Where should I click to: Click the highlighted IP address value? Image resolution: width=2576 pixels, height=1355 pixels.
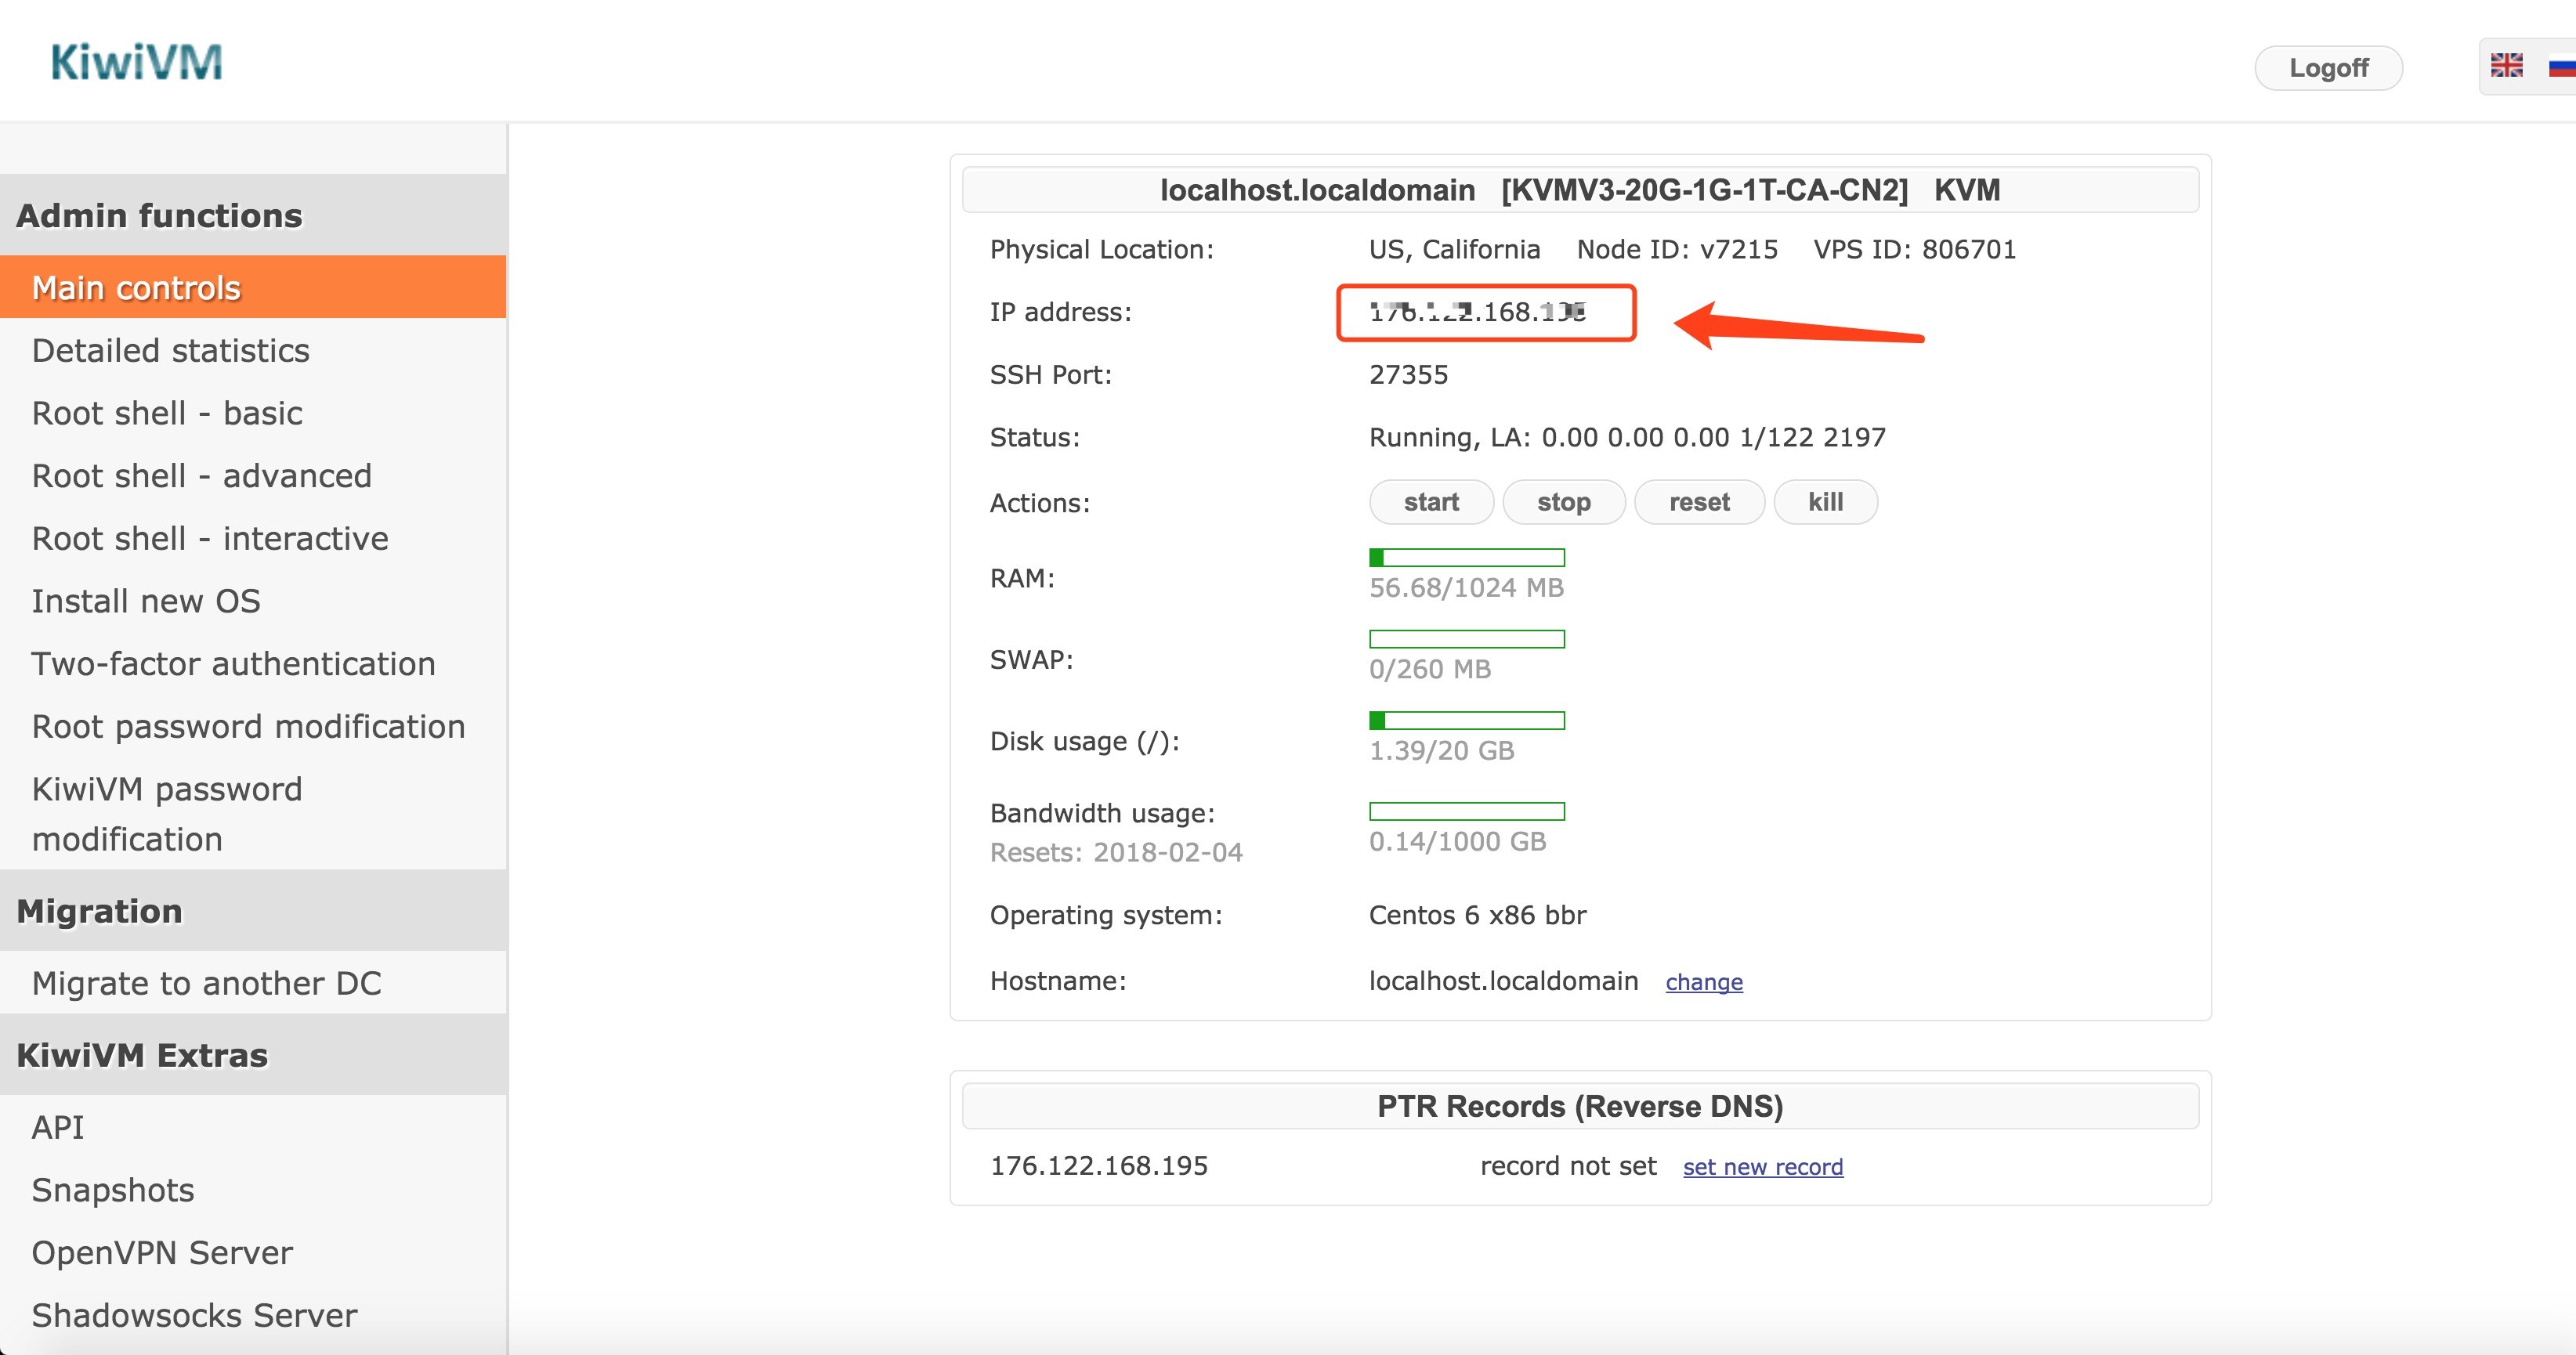1477,313
